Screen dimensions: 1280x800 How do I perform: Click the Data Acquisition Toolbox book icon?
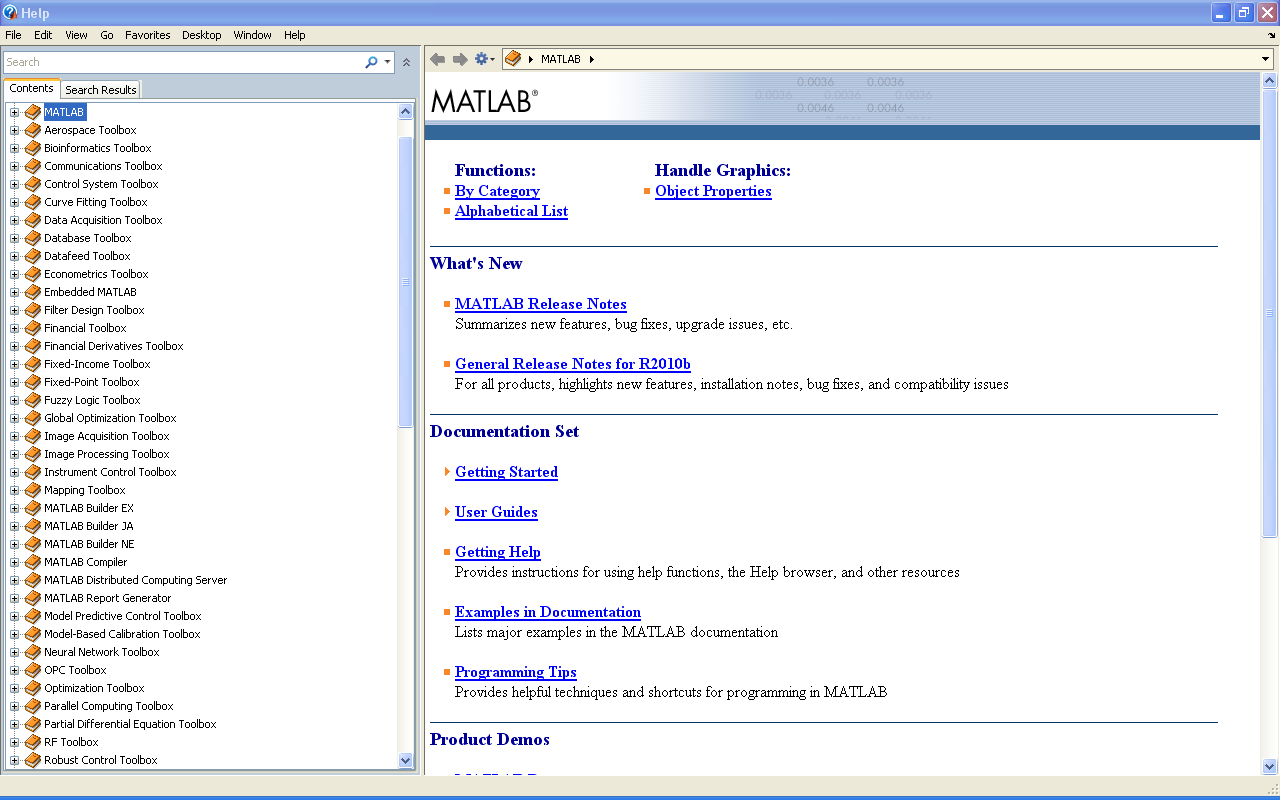point(33,220)
